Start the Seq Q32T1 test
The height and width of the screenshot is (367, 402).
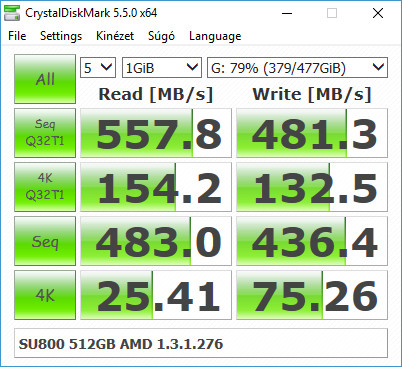[45, 133]
